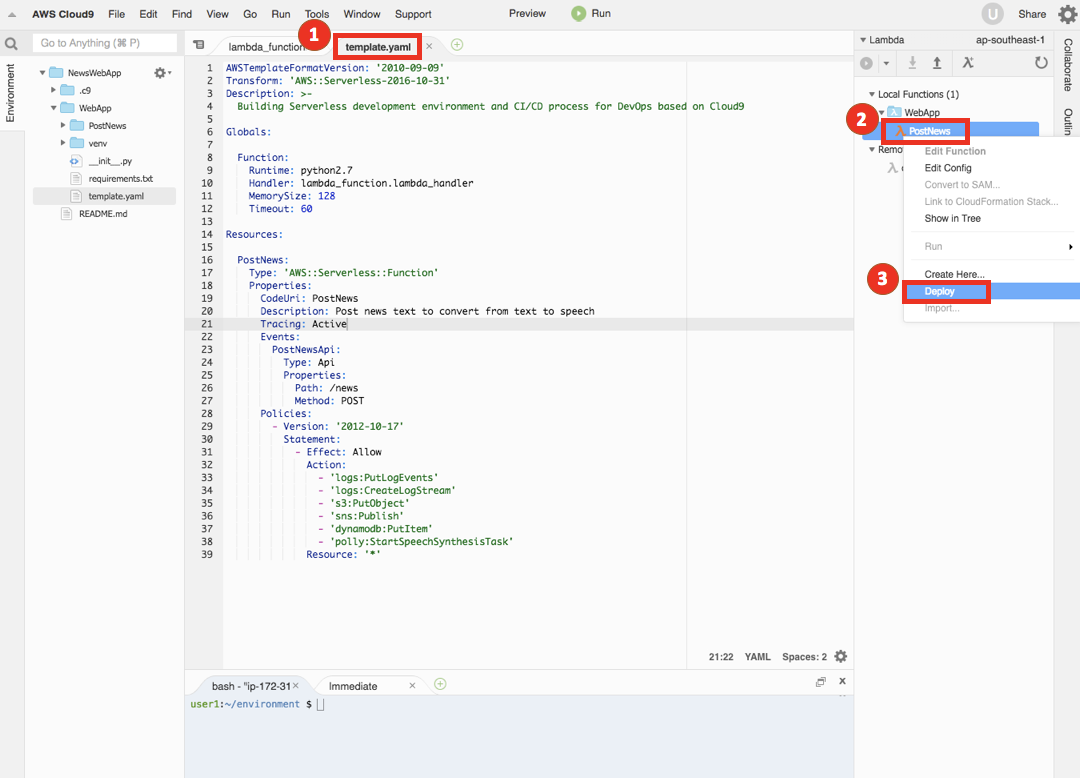Open the Environment side panel tab
The height and width of the screenshot is (778, 1080).
click(x=10, y=94)
